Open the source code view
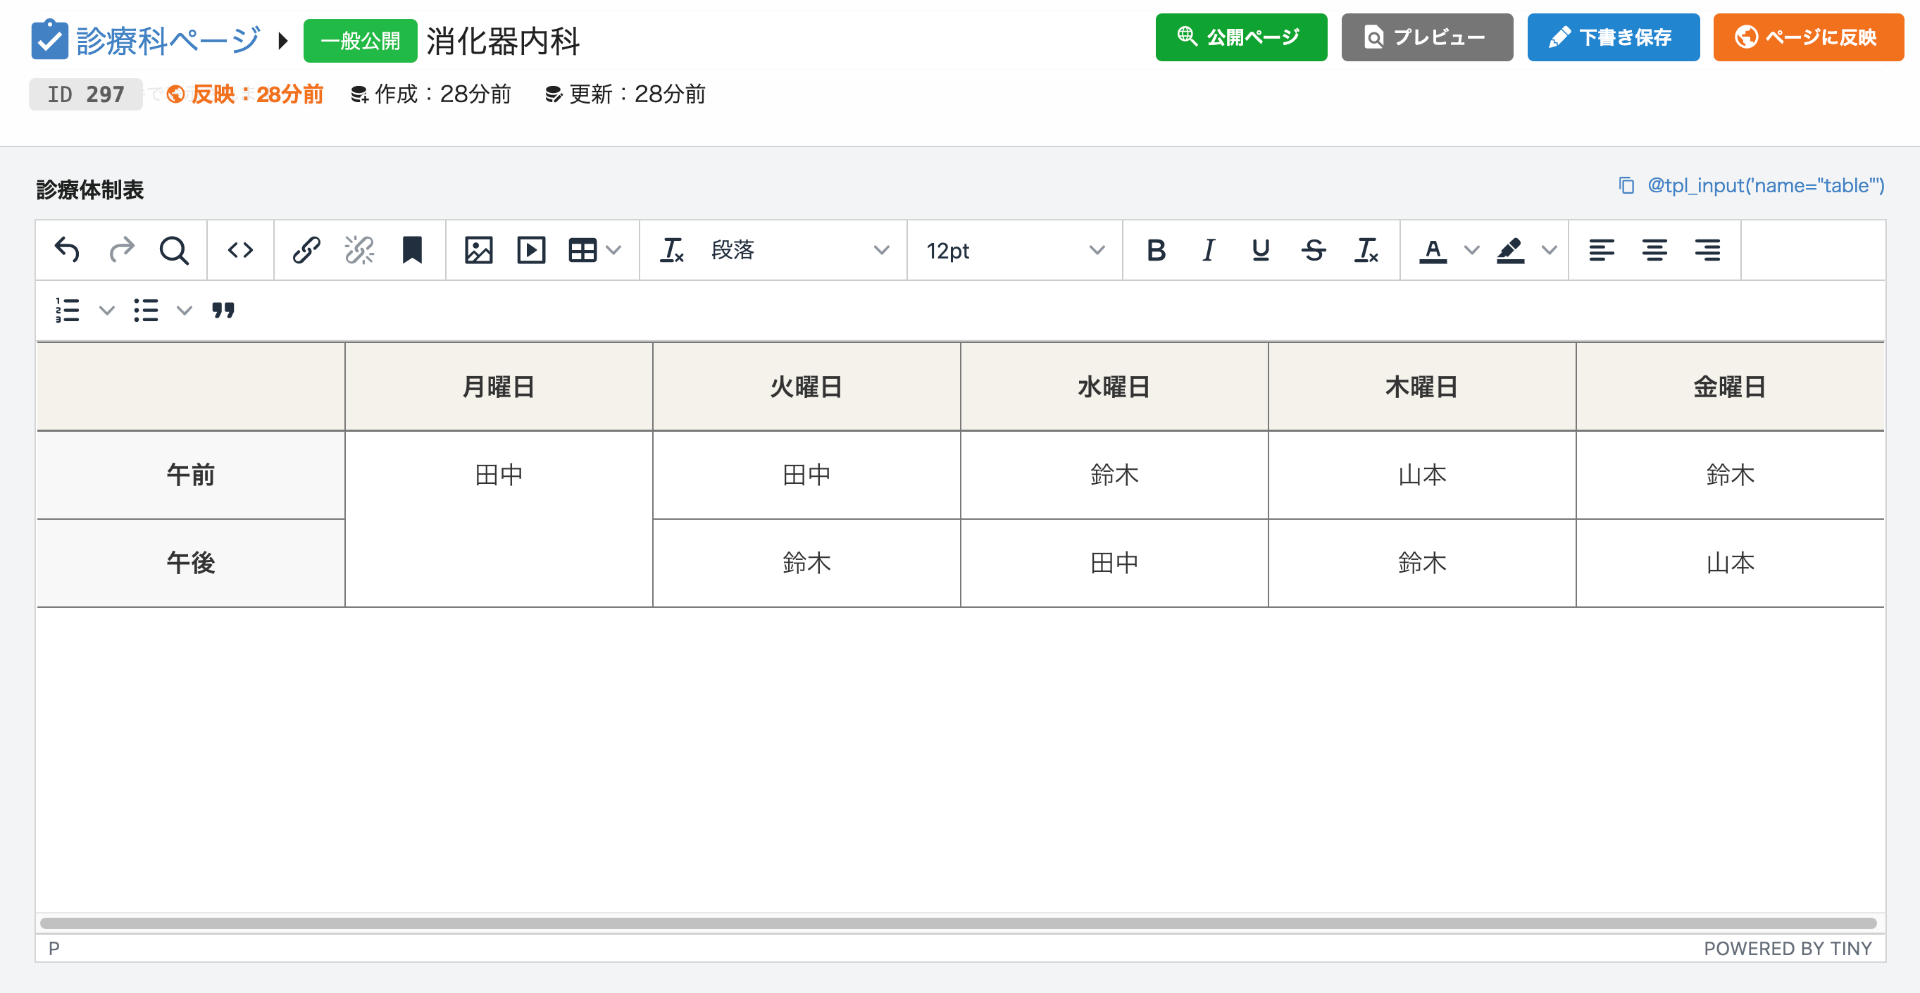The width and height of the screenshot is (1920, 993). click(240, 250)
